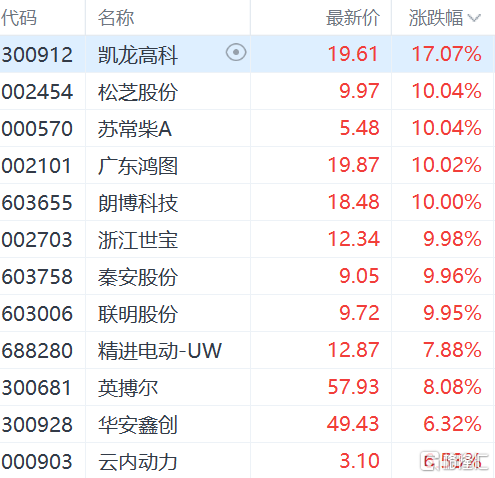The width and height of the screenshot is (495, 478).
Task: Click change value 8.08%
Action: (452, 387)
